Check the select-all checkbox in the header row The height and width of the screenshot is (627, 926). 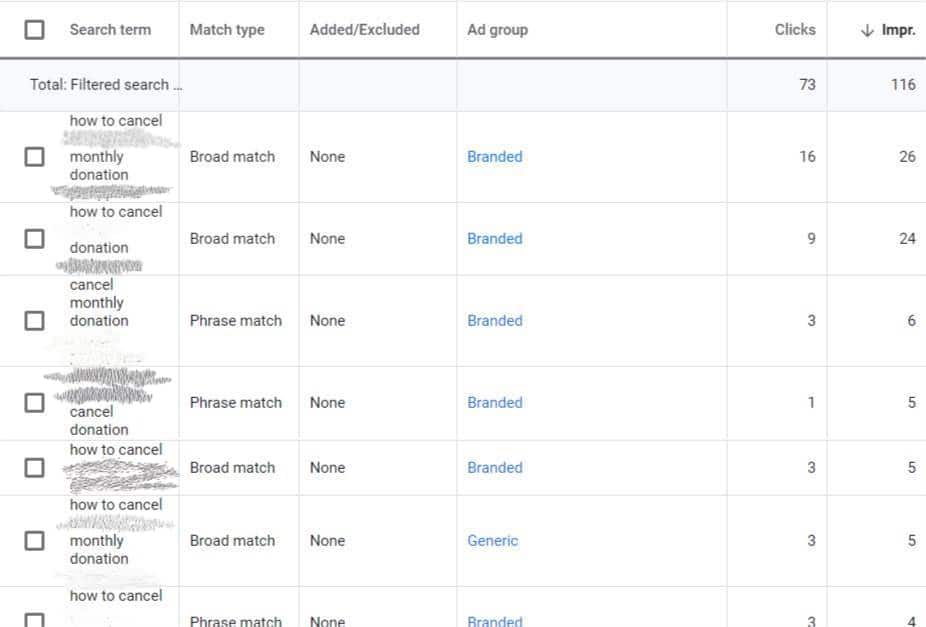35,29
